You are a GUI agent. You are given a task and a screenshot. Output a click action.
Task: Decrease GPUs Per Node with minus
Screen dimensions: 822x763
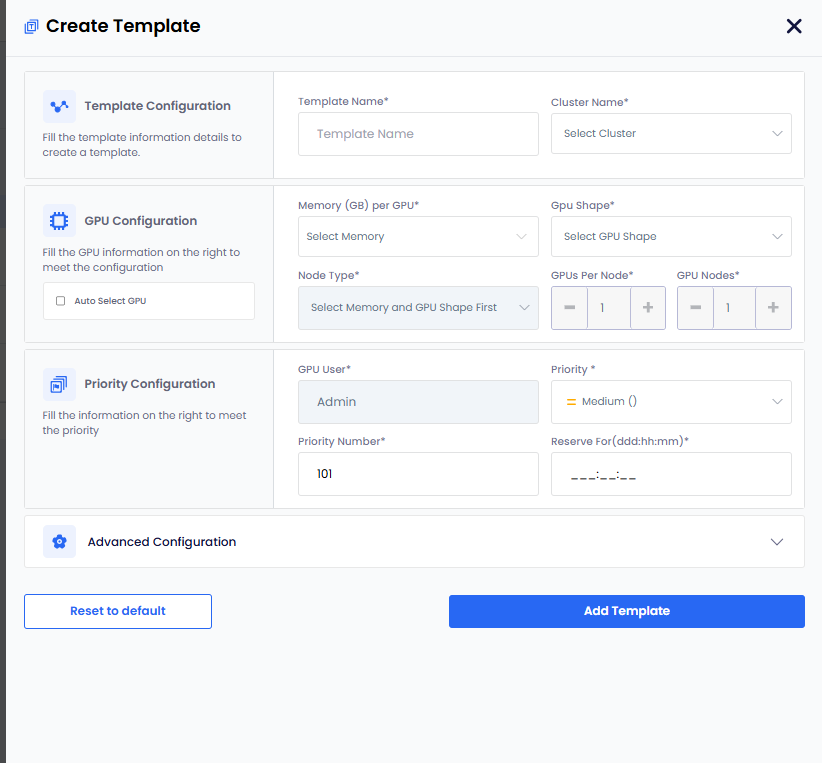(569, 308)
